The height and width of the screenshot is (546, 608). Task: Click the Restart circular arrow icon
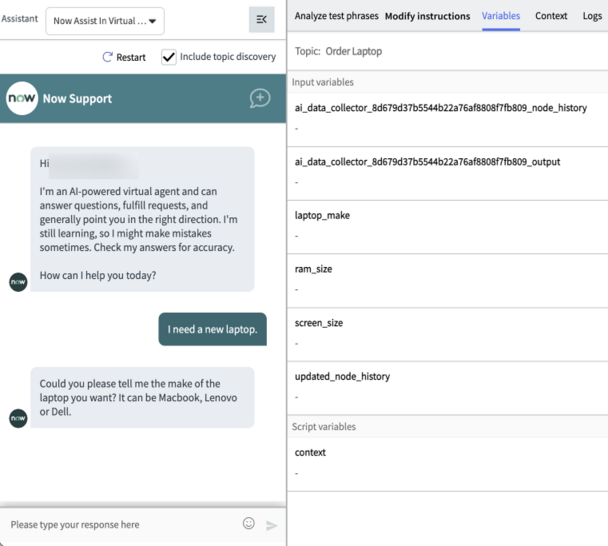(107, 57)
